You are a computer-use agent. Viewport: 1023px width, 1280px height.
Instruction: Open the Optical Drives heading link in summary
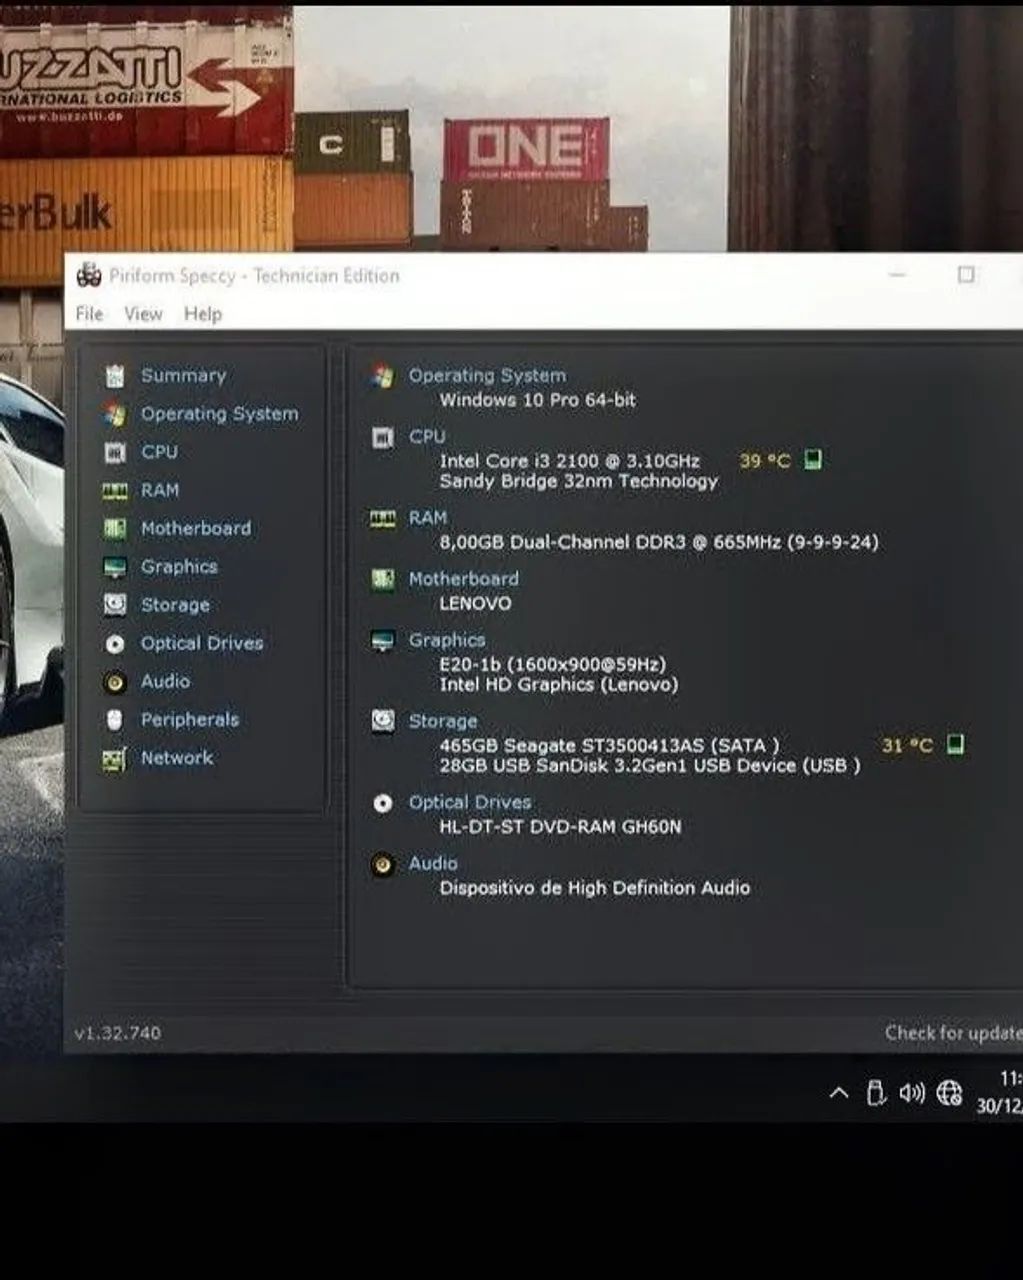[470, 802]
